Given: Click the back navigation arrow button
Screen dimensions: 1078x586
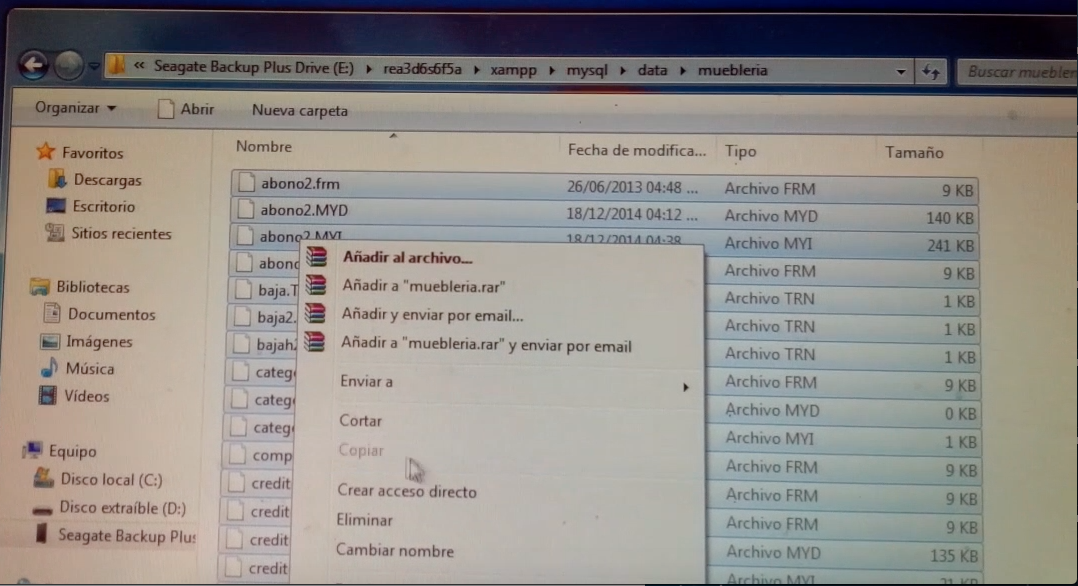Looking at the screenshot, I should (x=34, y=66).
